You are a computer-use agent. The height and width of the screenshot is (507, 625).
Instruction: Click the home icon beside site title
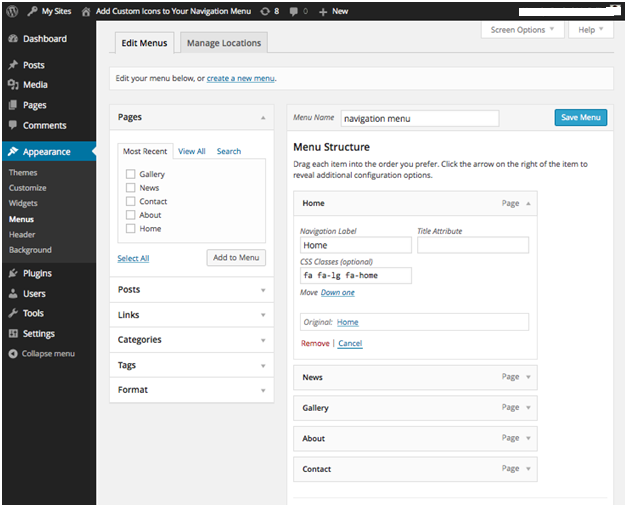(86, 12)
